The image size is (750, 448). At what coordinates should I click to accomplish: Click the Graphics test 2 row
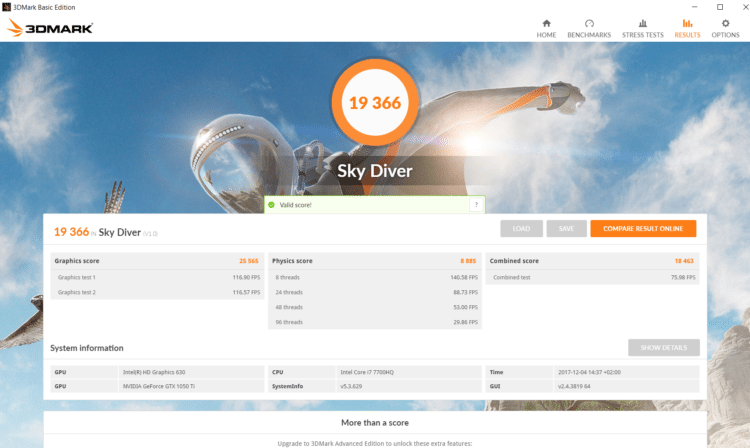157,292
